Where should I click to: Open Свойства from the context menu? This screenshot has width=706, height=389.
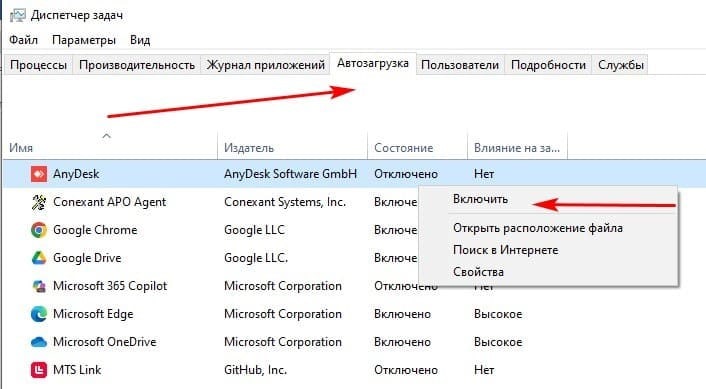tap(478, 272)
